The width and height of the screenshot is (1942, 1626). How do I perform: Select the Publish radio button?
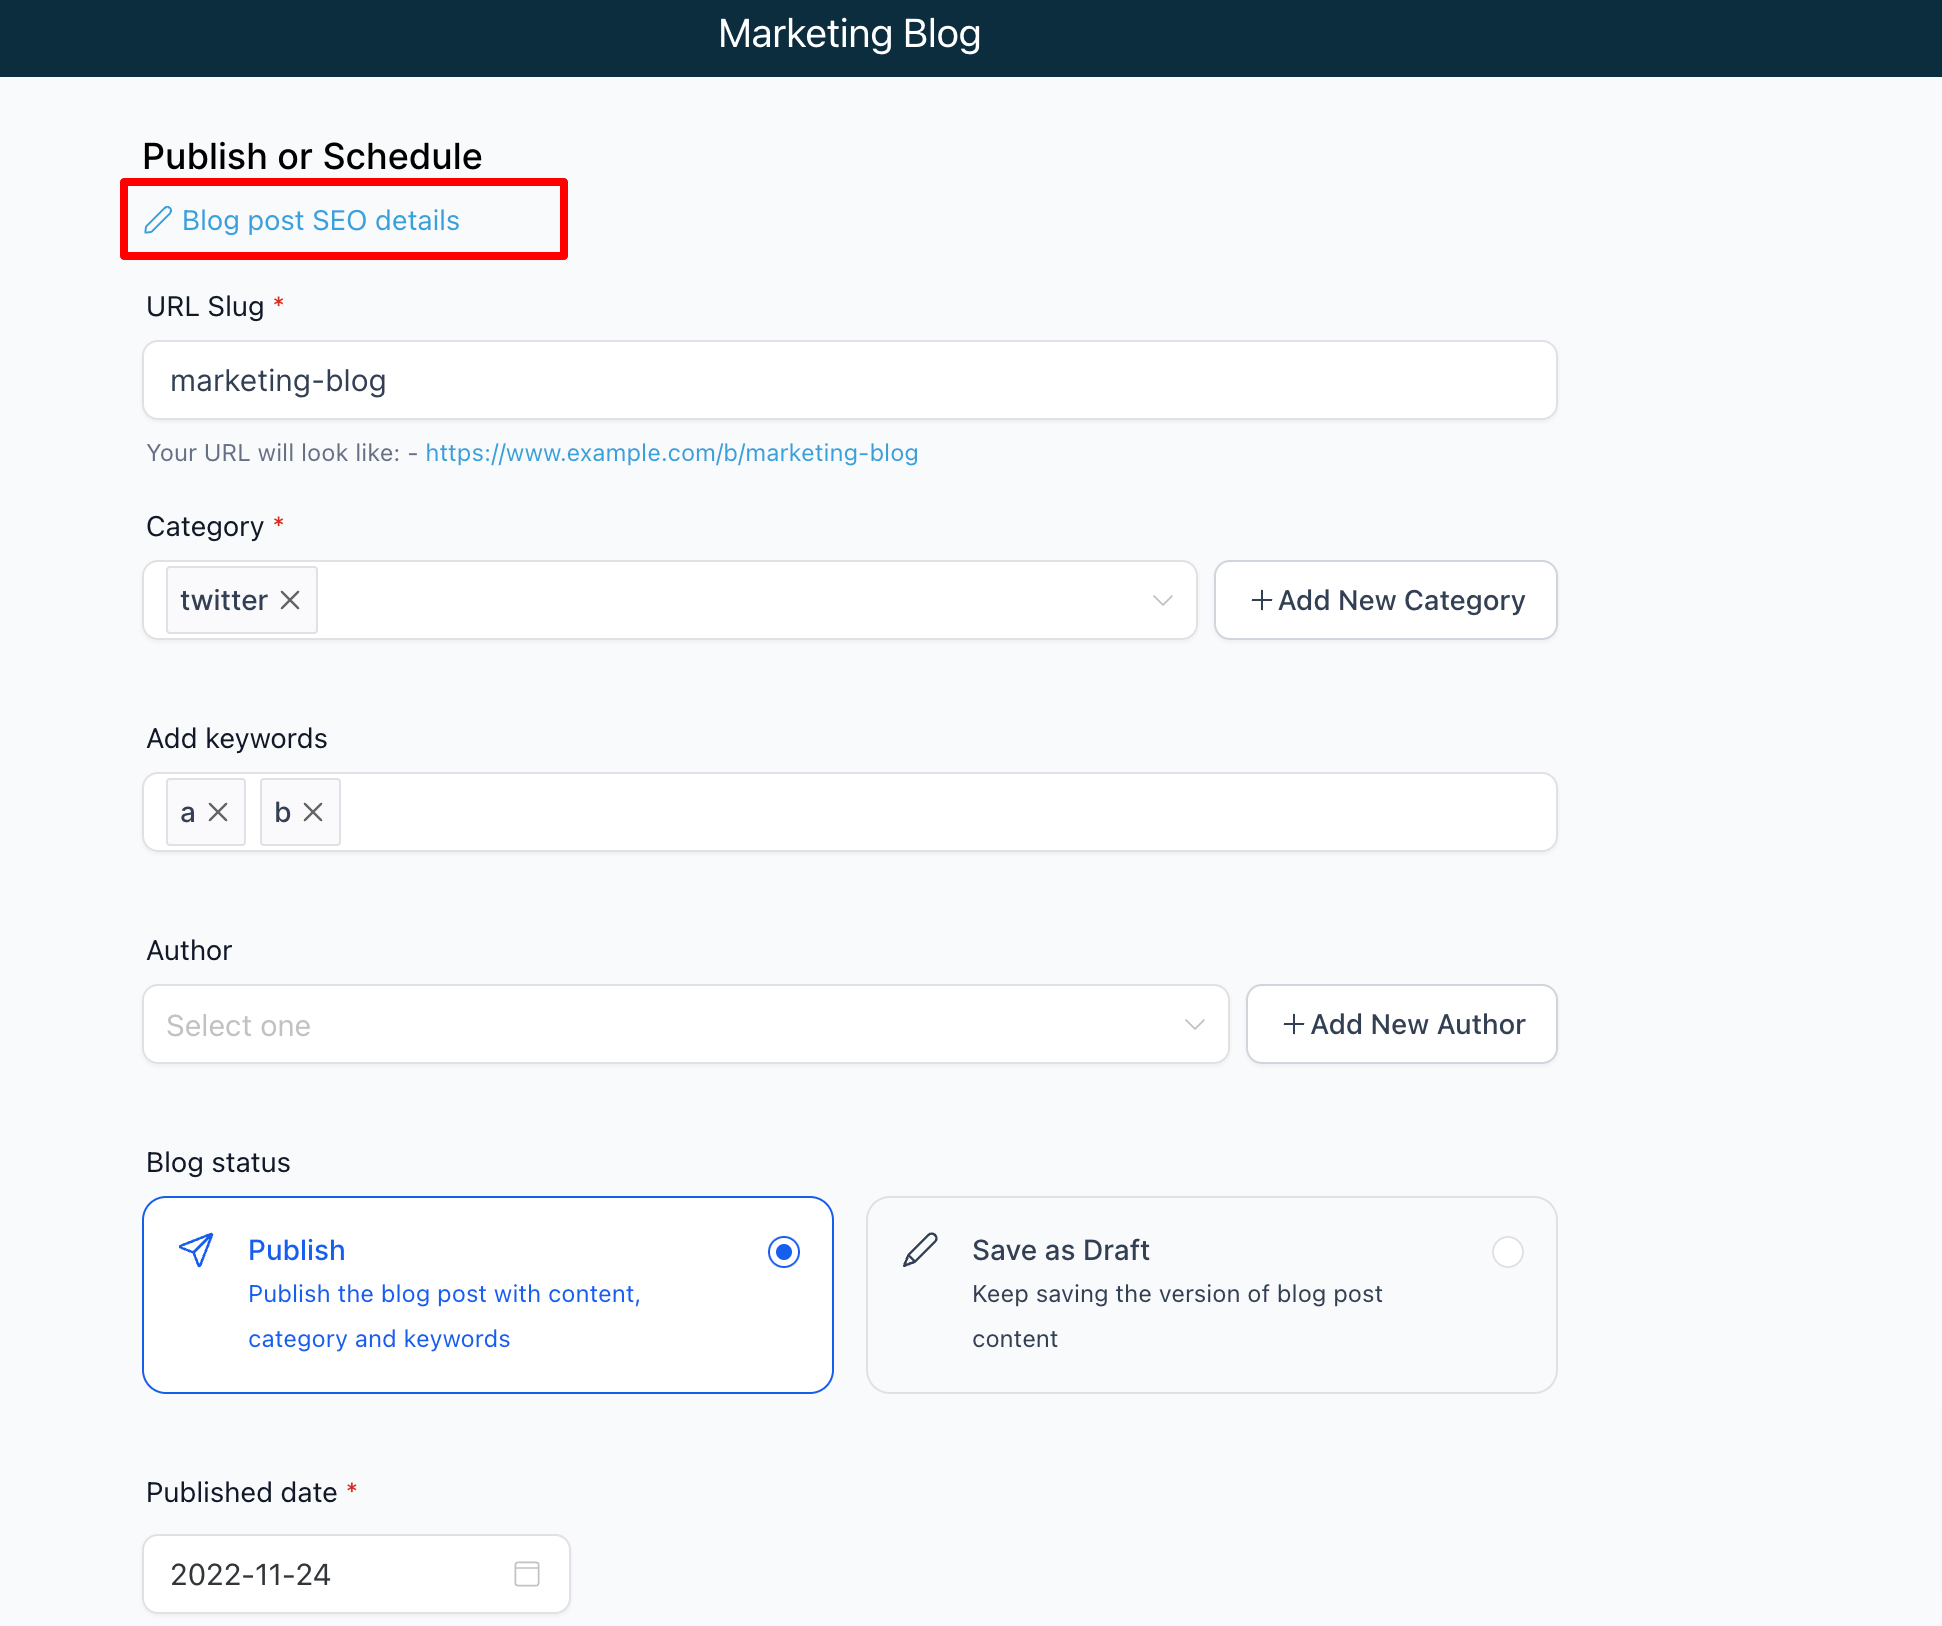pyautogui.click(x=784, y=1251)
